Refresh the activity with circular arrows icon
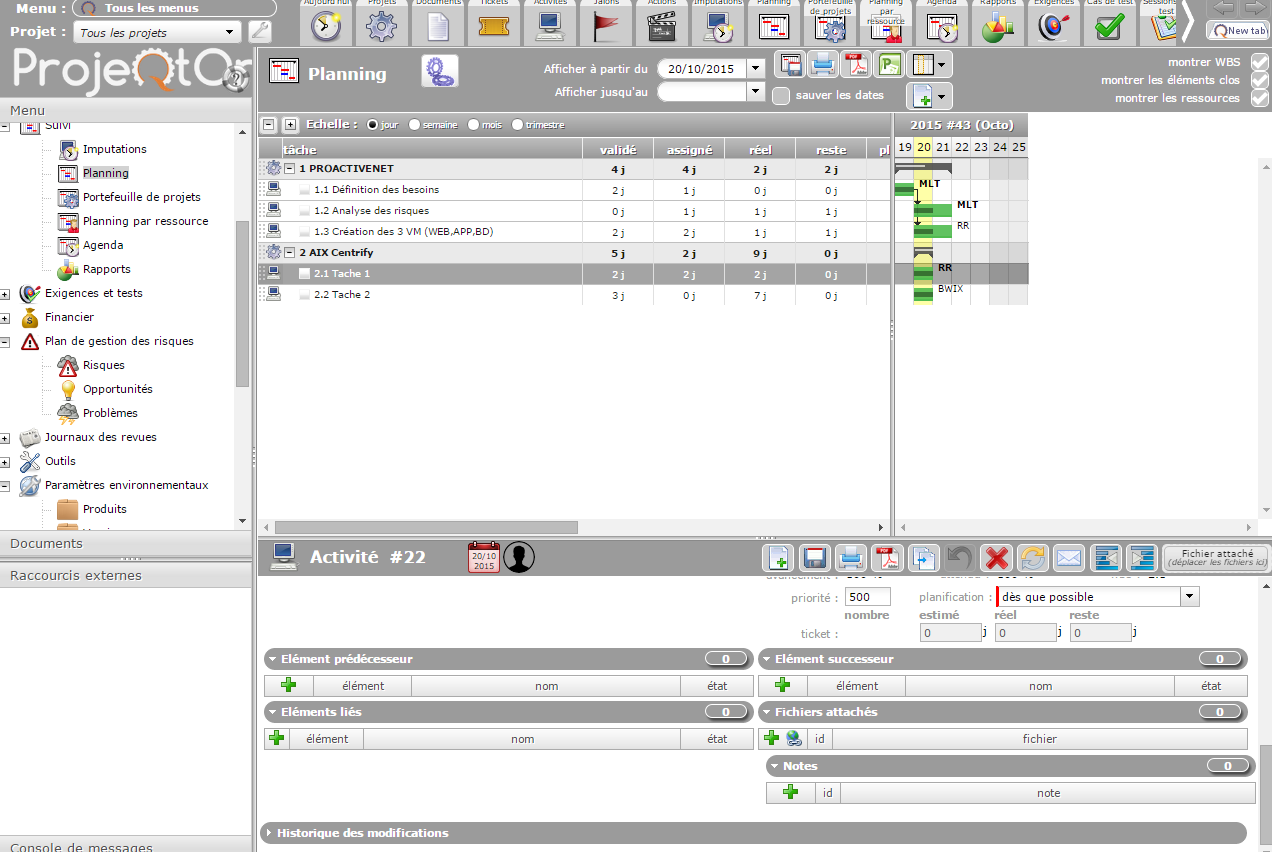Viewport: 1272px width, 852px height. click(x=1032, y=558)
